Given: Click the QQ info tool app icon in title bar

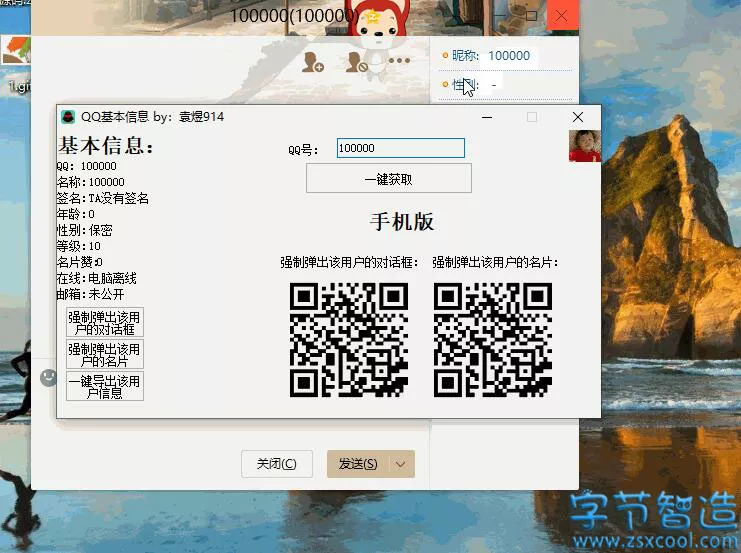Looking at the screenshot, I should coord(69,117).
